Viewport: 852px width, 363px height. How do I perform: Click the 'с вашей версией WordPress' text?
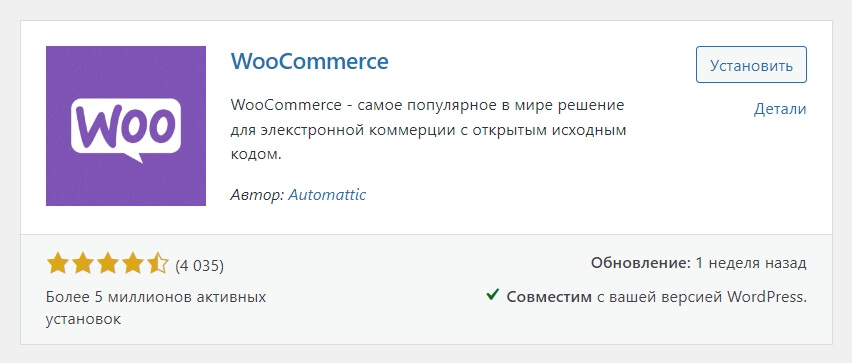point(701,297)
